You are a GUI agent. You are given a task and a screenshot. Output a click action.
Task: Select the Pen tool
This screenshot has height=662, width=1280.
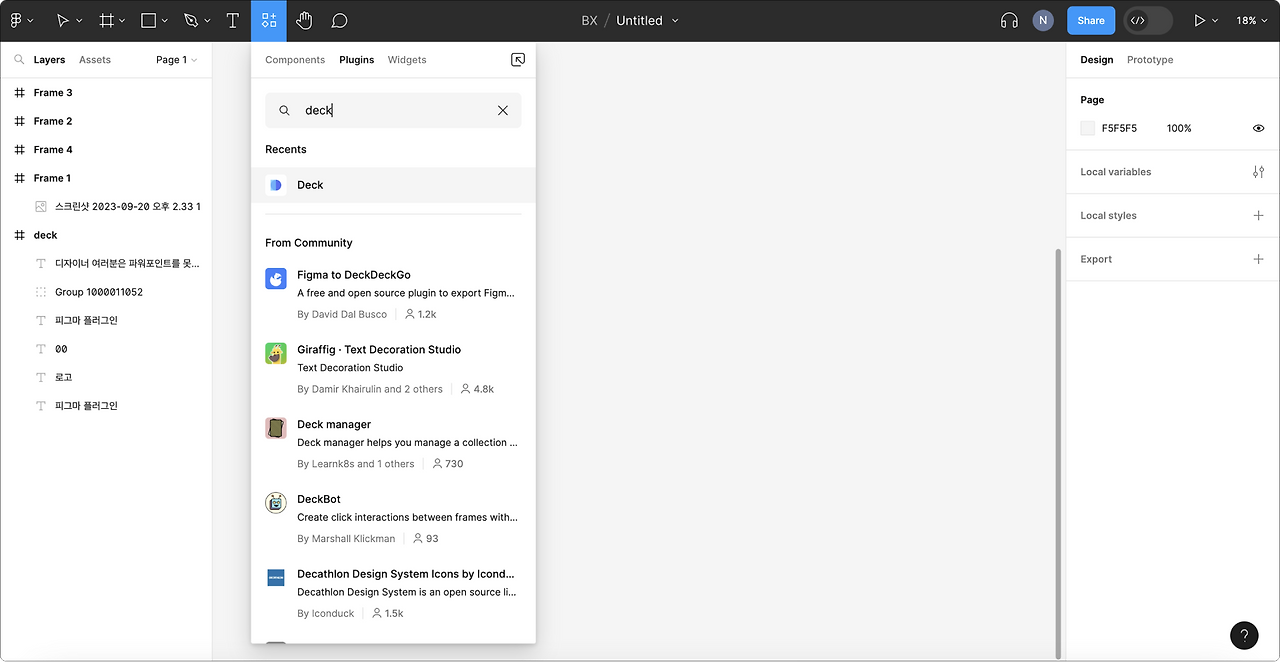191,20
